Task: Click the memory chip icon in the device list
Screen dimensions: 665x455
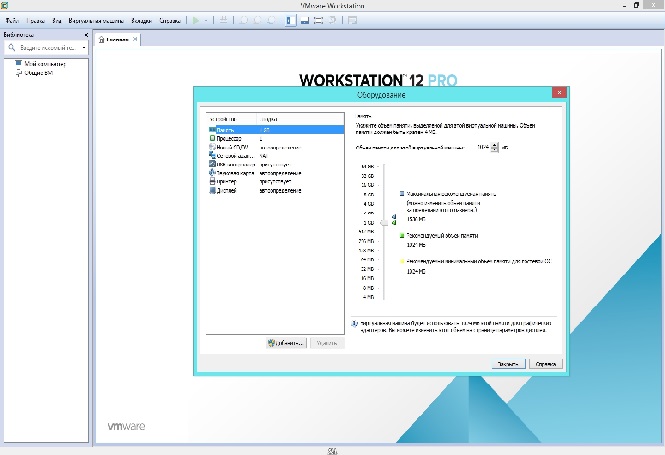Action: (212, 130)
